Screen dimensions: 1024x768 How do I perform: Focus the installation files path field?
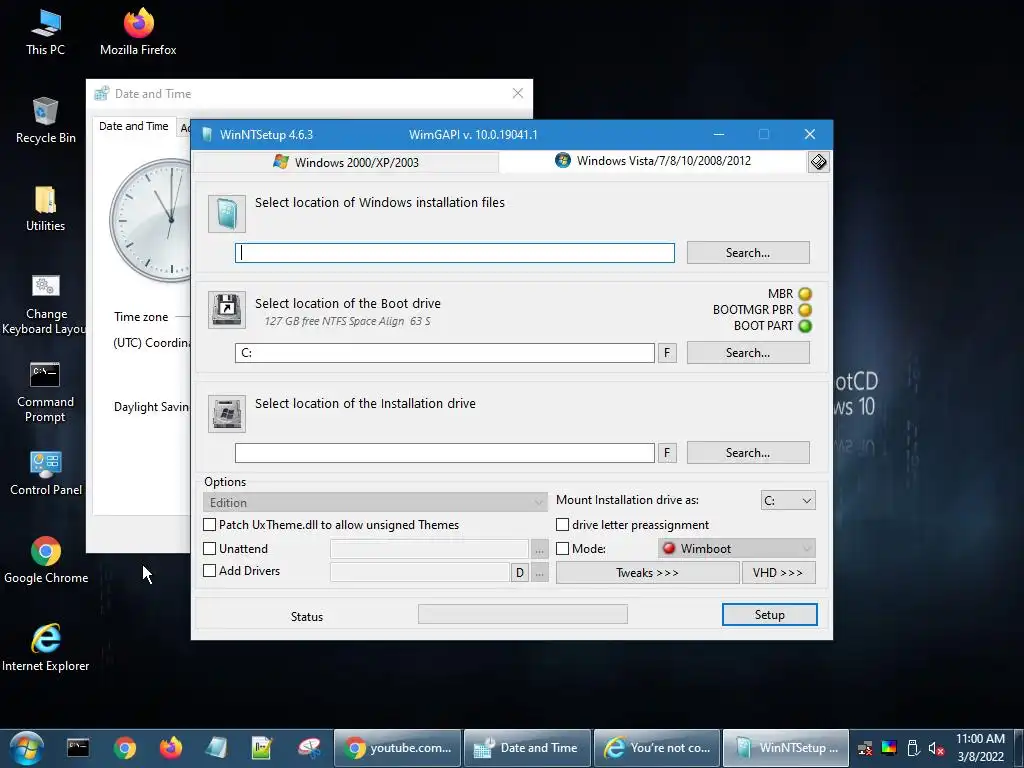(x=455, y=253)
